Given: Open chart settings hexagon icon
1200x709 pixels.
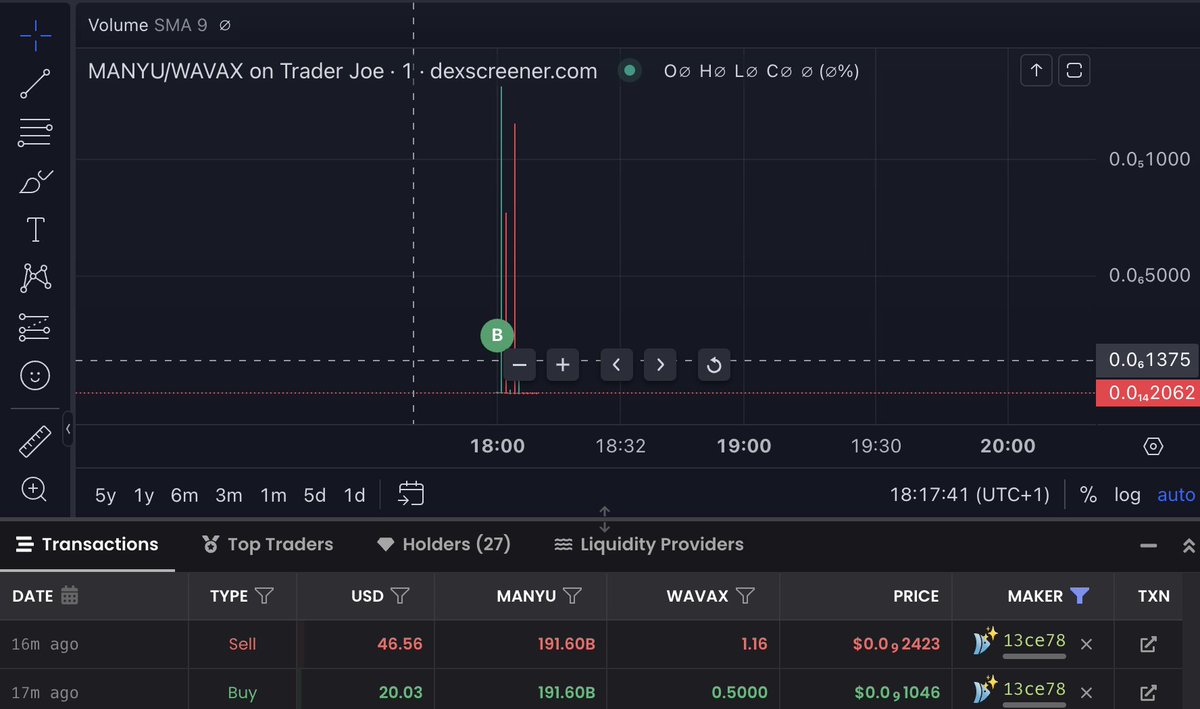Looking at the screenshot, I should 1153,446.
